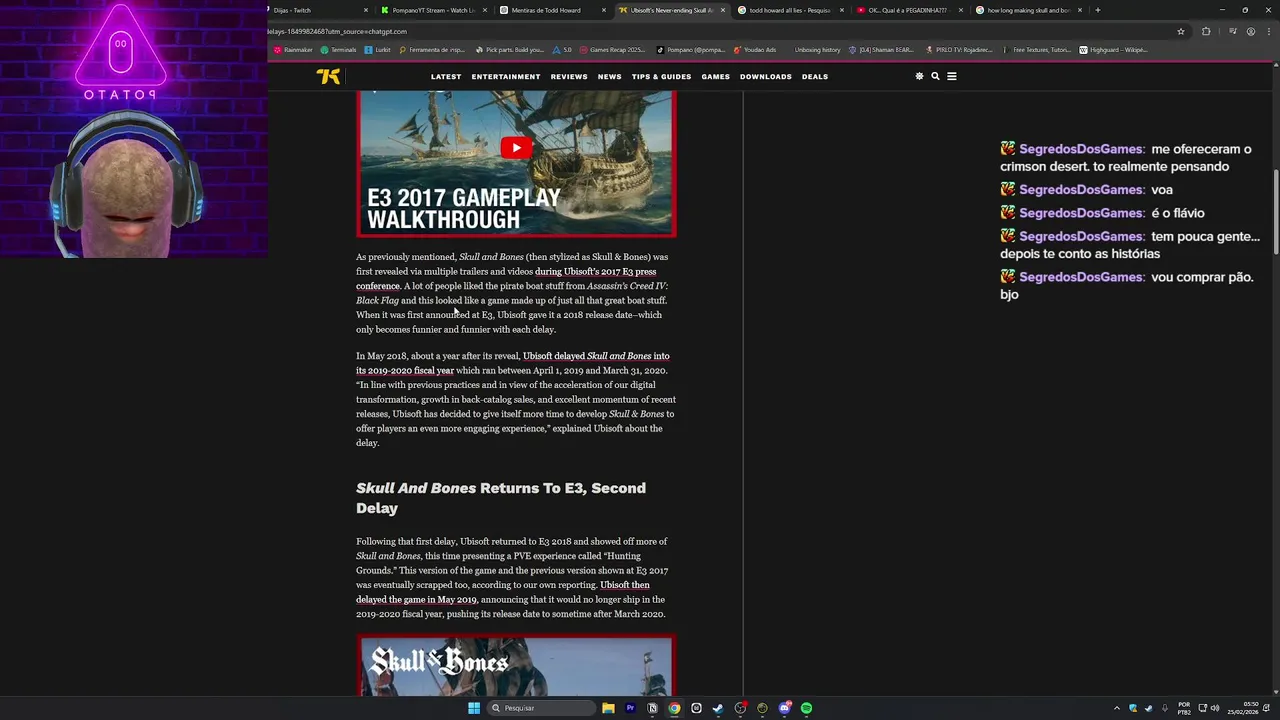This screenshot has width=1280, height=720.
Task: Open the Rainmaker bookmark
Action: click(293, 50)
